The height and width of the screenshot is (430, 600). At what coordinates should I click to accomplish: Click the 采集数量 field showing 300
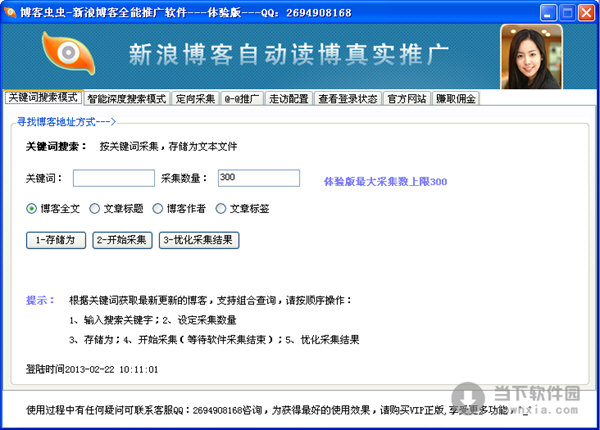tap(259, 178)
